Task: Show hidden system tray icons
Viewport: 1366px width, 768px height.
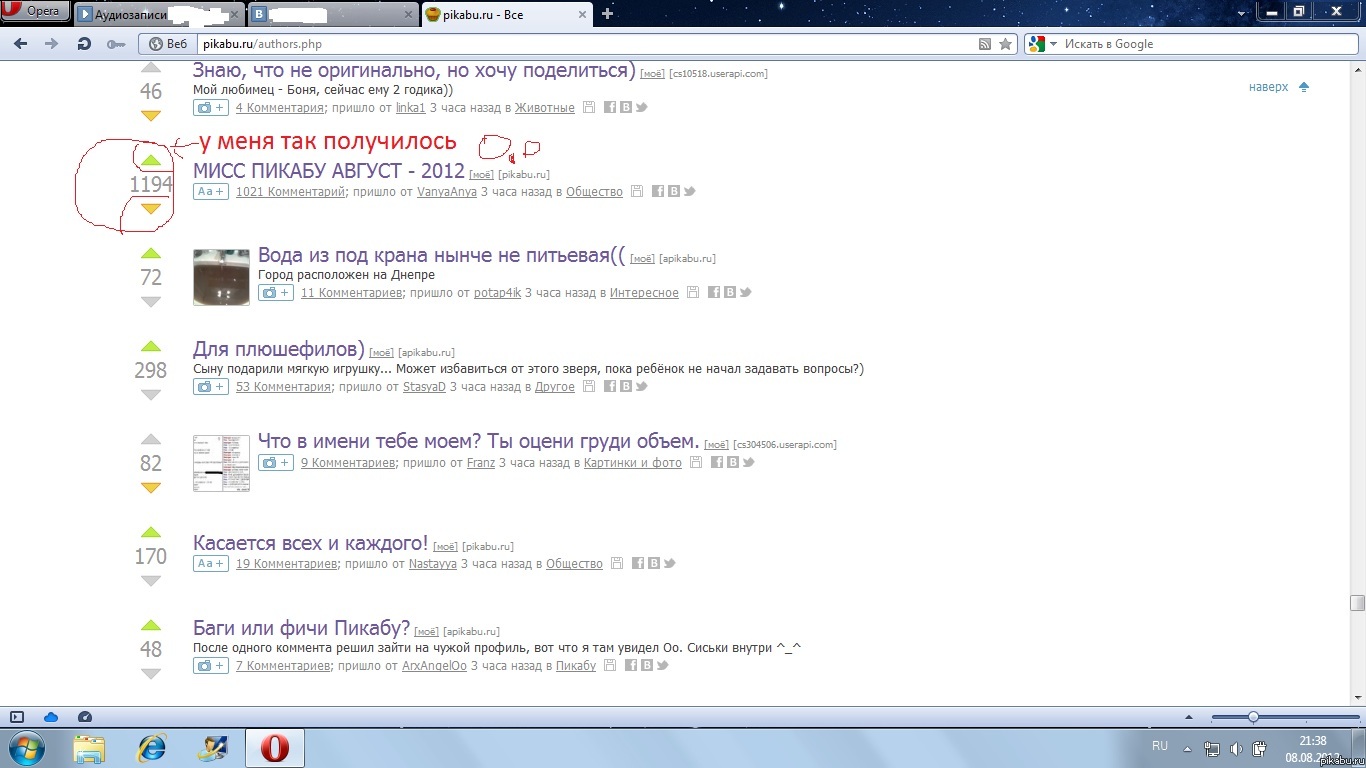Action: point(1187,748)
